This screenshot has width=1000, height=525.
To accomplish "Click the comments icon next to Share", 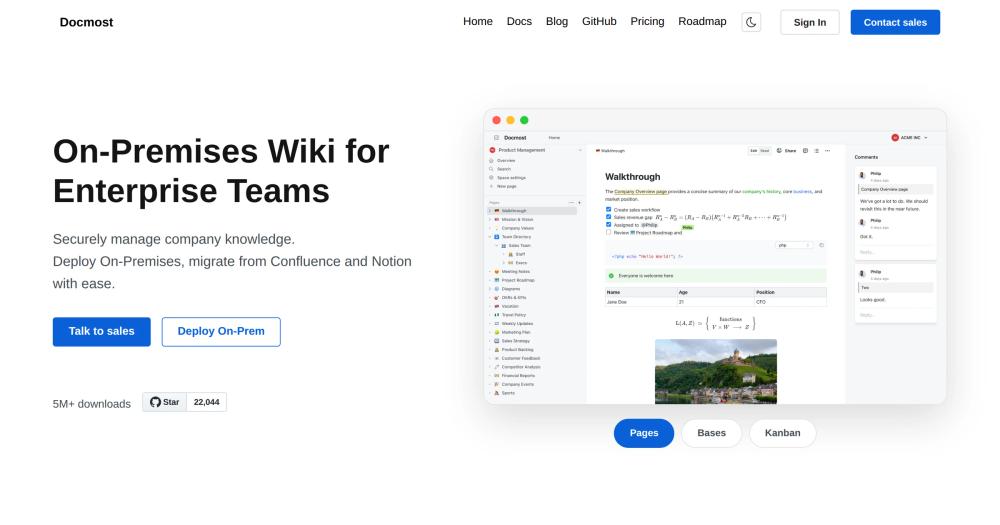I will click(x=805, y=151).
